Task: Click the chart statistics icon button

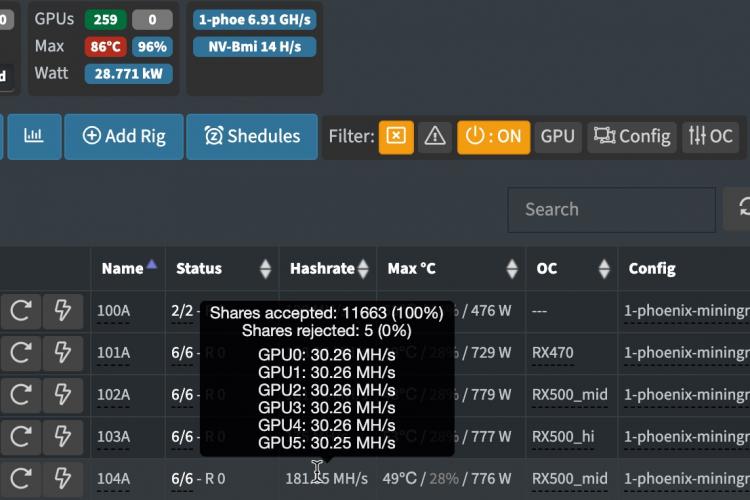Action: pos(34,136)
